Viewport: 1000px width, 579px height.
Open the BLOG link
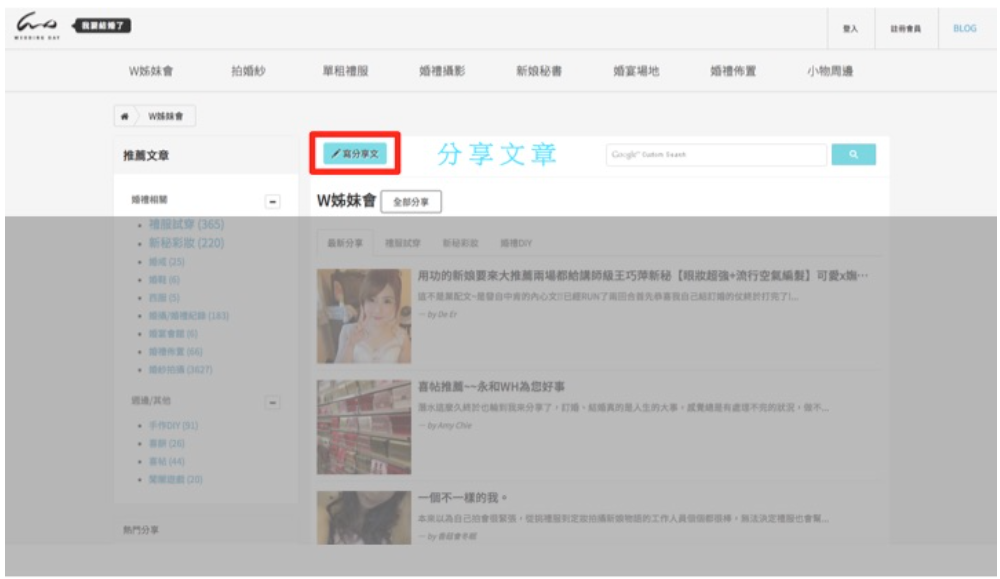point(964,29)
